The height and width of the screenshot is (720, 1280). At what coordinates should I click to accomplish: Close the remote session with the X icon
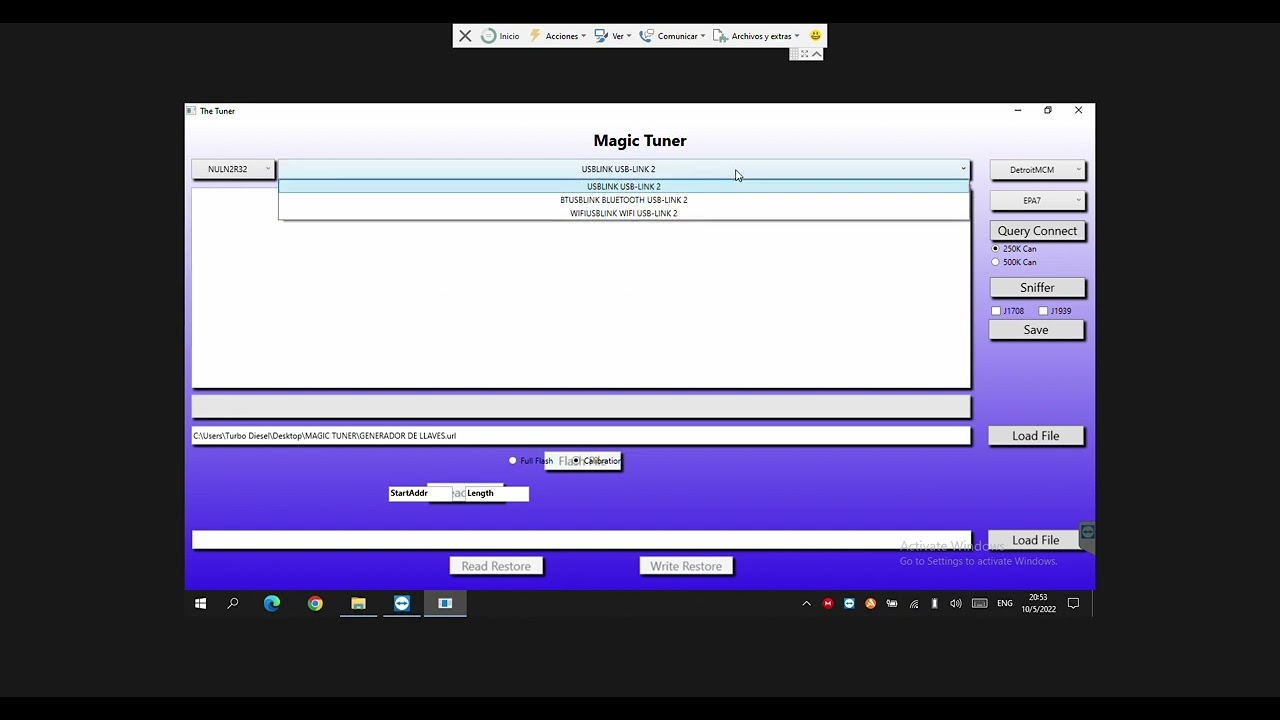465,36
